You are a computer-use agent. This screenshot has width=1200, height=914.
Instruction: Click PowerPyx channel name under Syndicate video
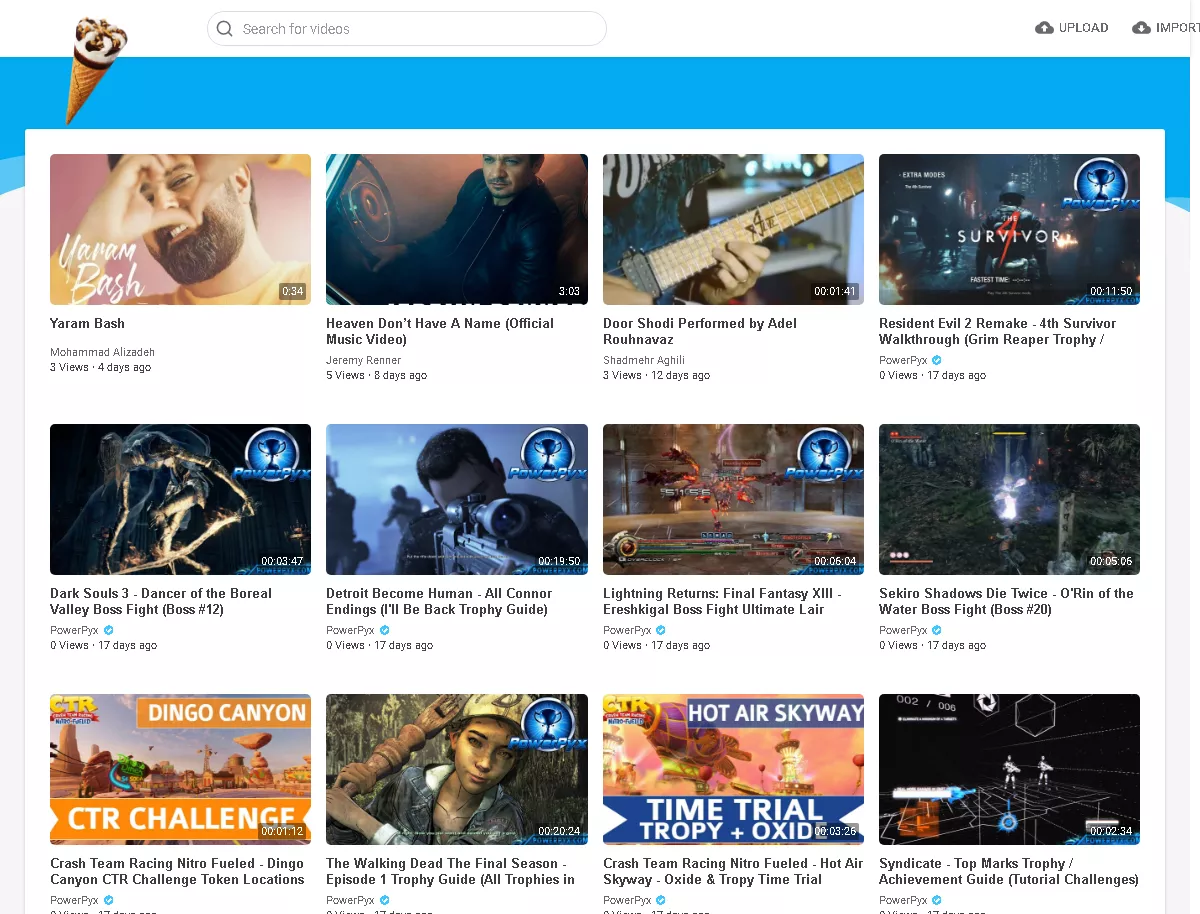(903, 900)
